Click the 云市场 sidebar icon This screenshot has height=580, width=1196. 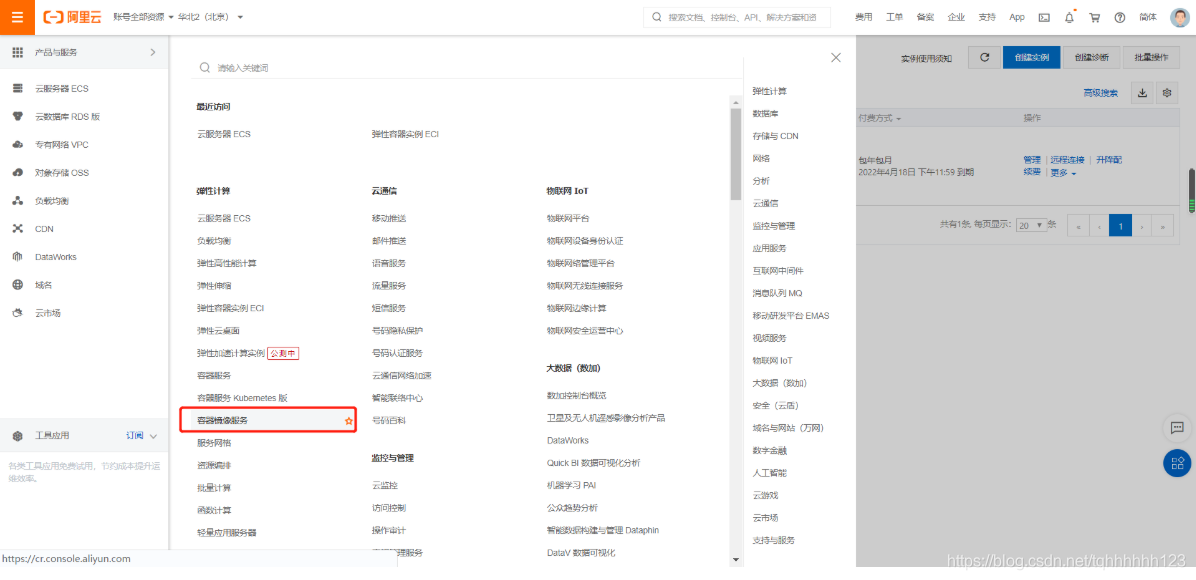point(18,313)
